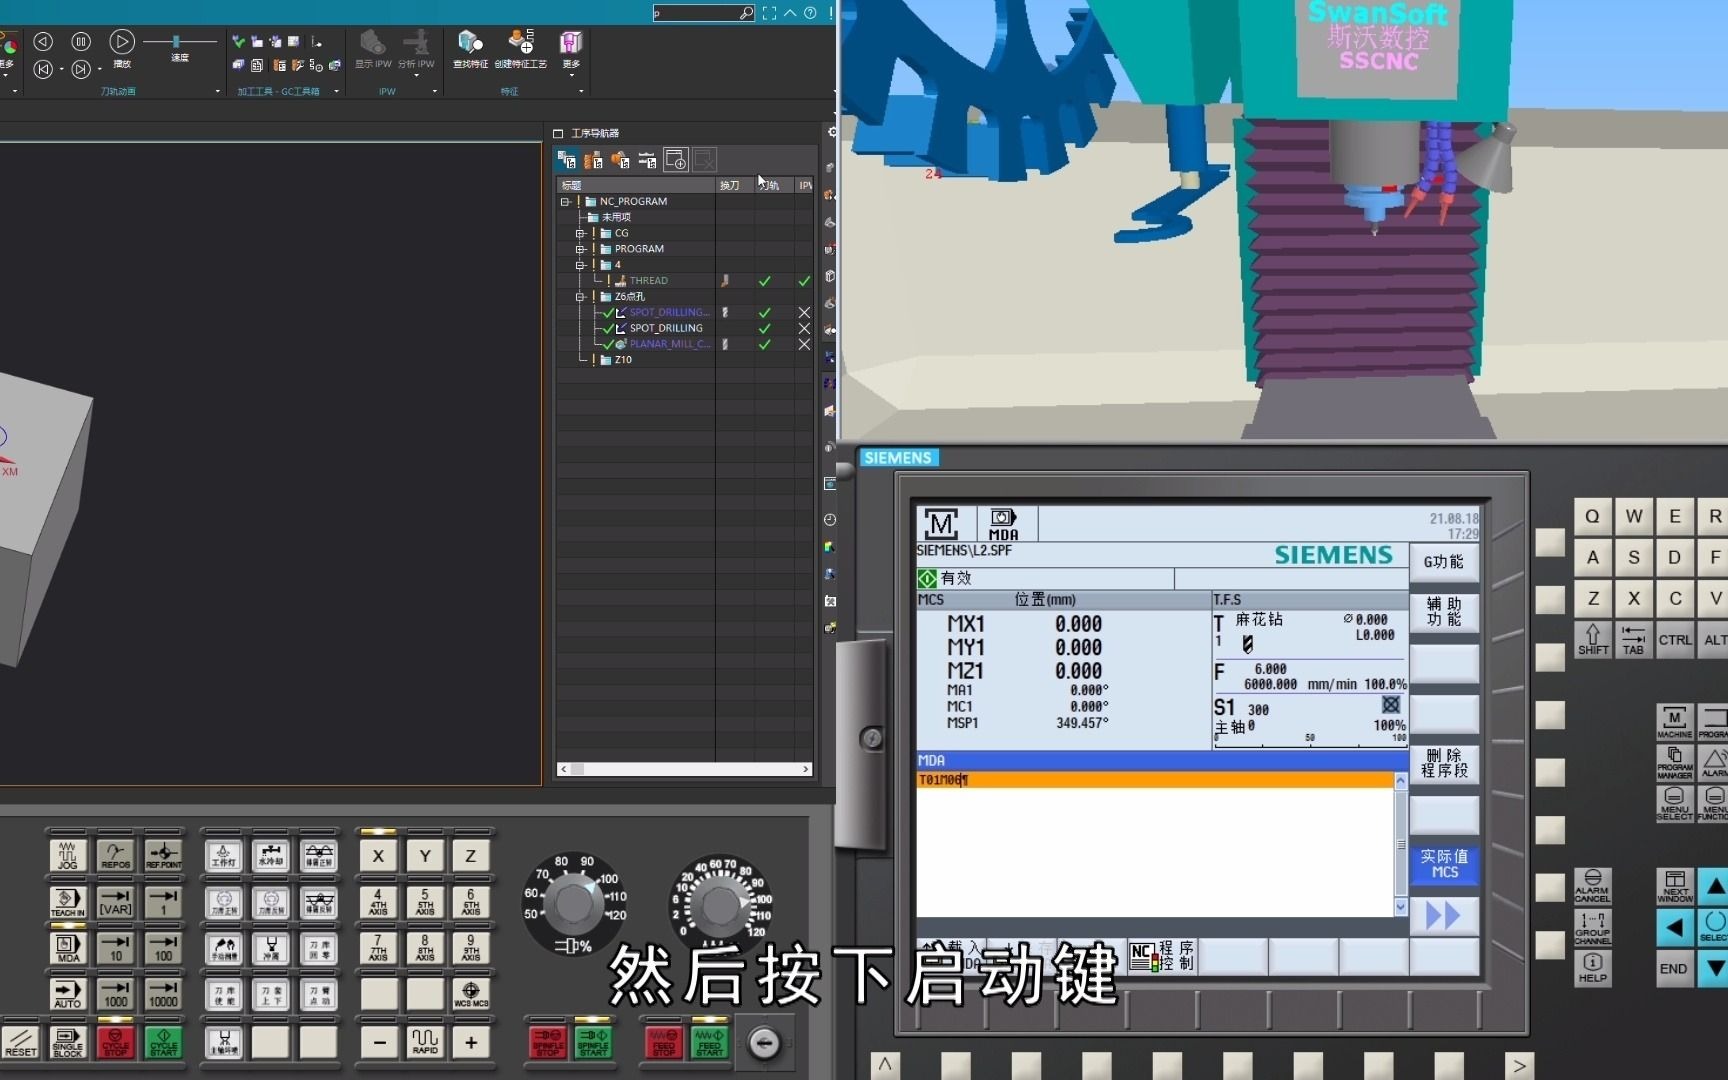The height and width of the screenshot is (1080, 1728).
Task: Turn the key switch on machine panel
Action: click(x=764, y=1043)
